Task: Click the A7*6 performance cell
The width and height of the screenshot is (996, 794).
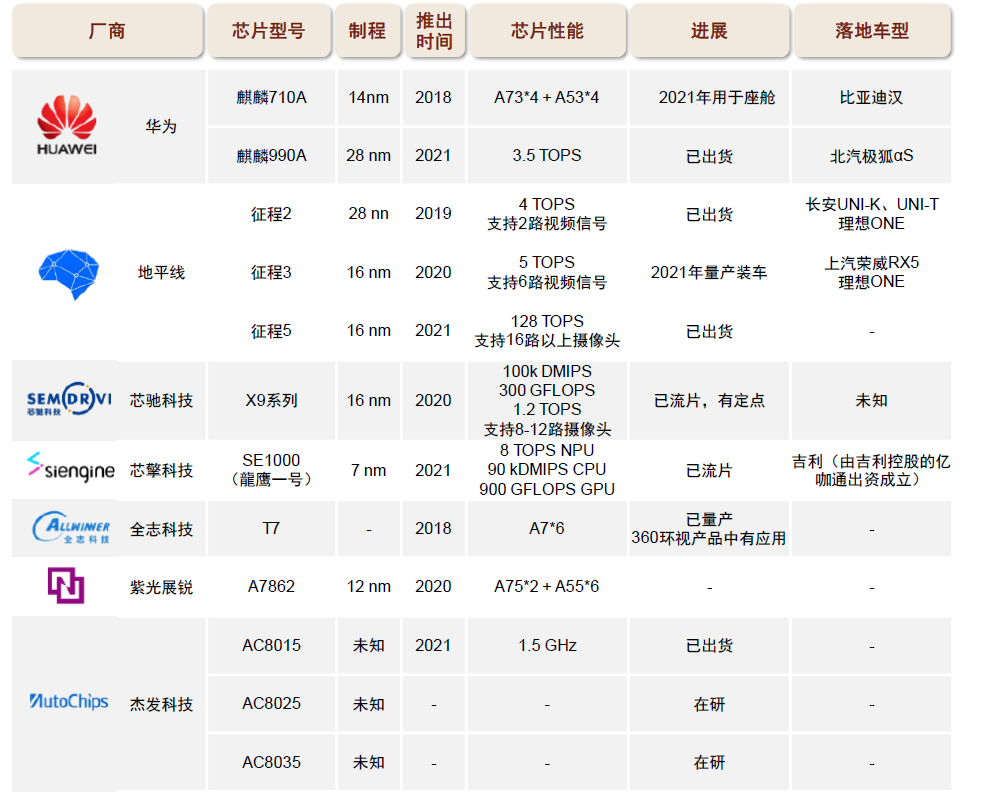Action: click(547, 528)
